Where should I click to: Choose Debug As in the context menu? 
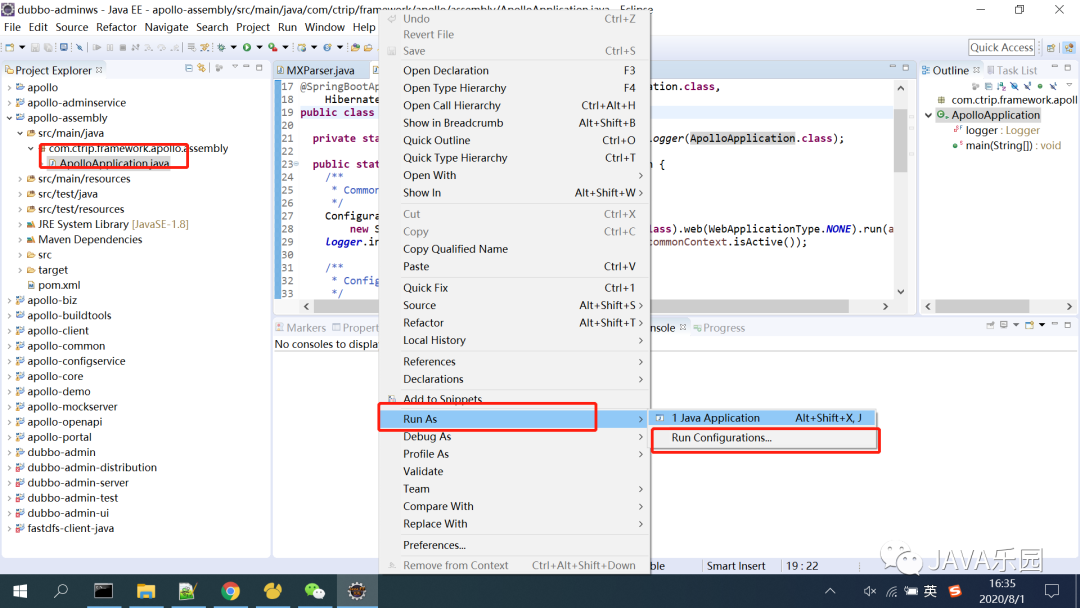(514, 436)
